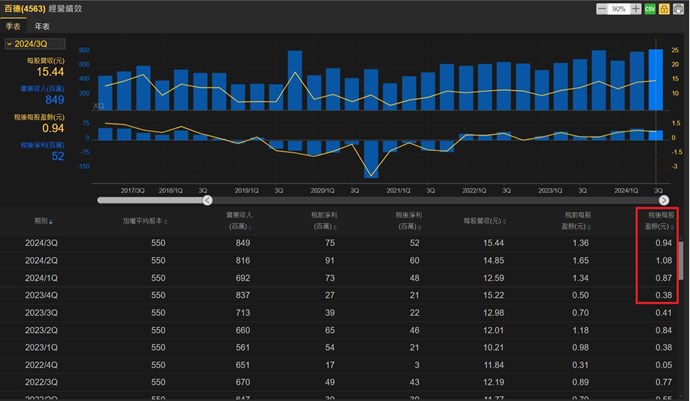Export data with the green CSV icon
690x401 pixels.
coord(650,8)
